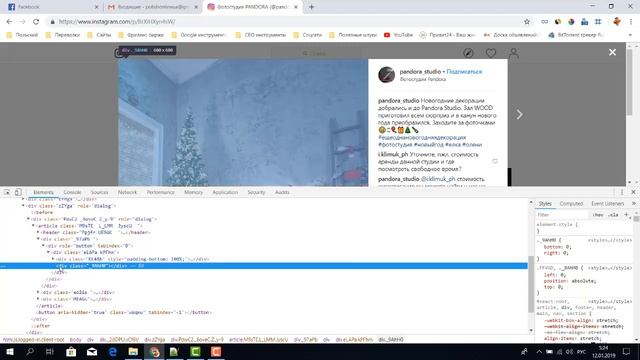
Task: Switch to the Computed styles tab
Action: click(x=571, y=203)
